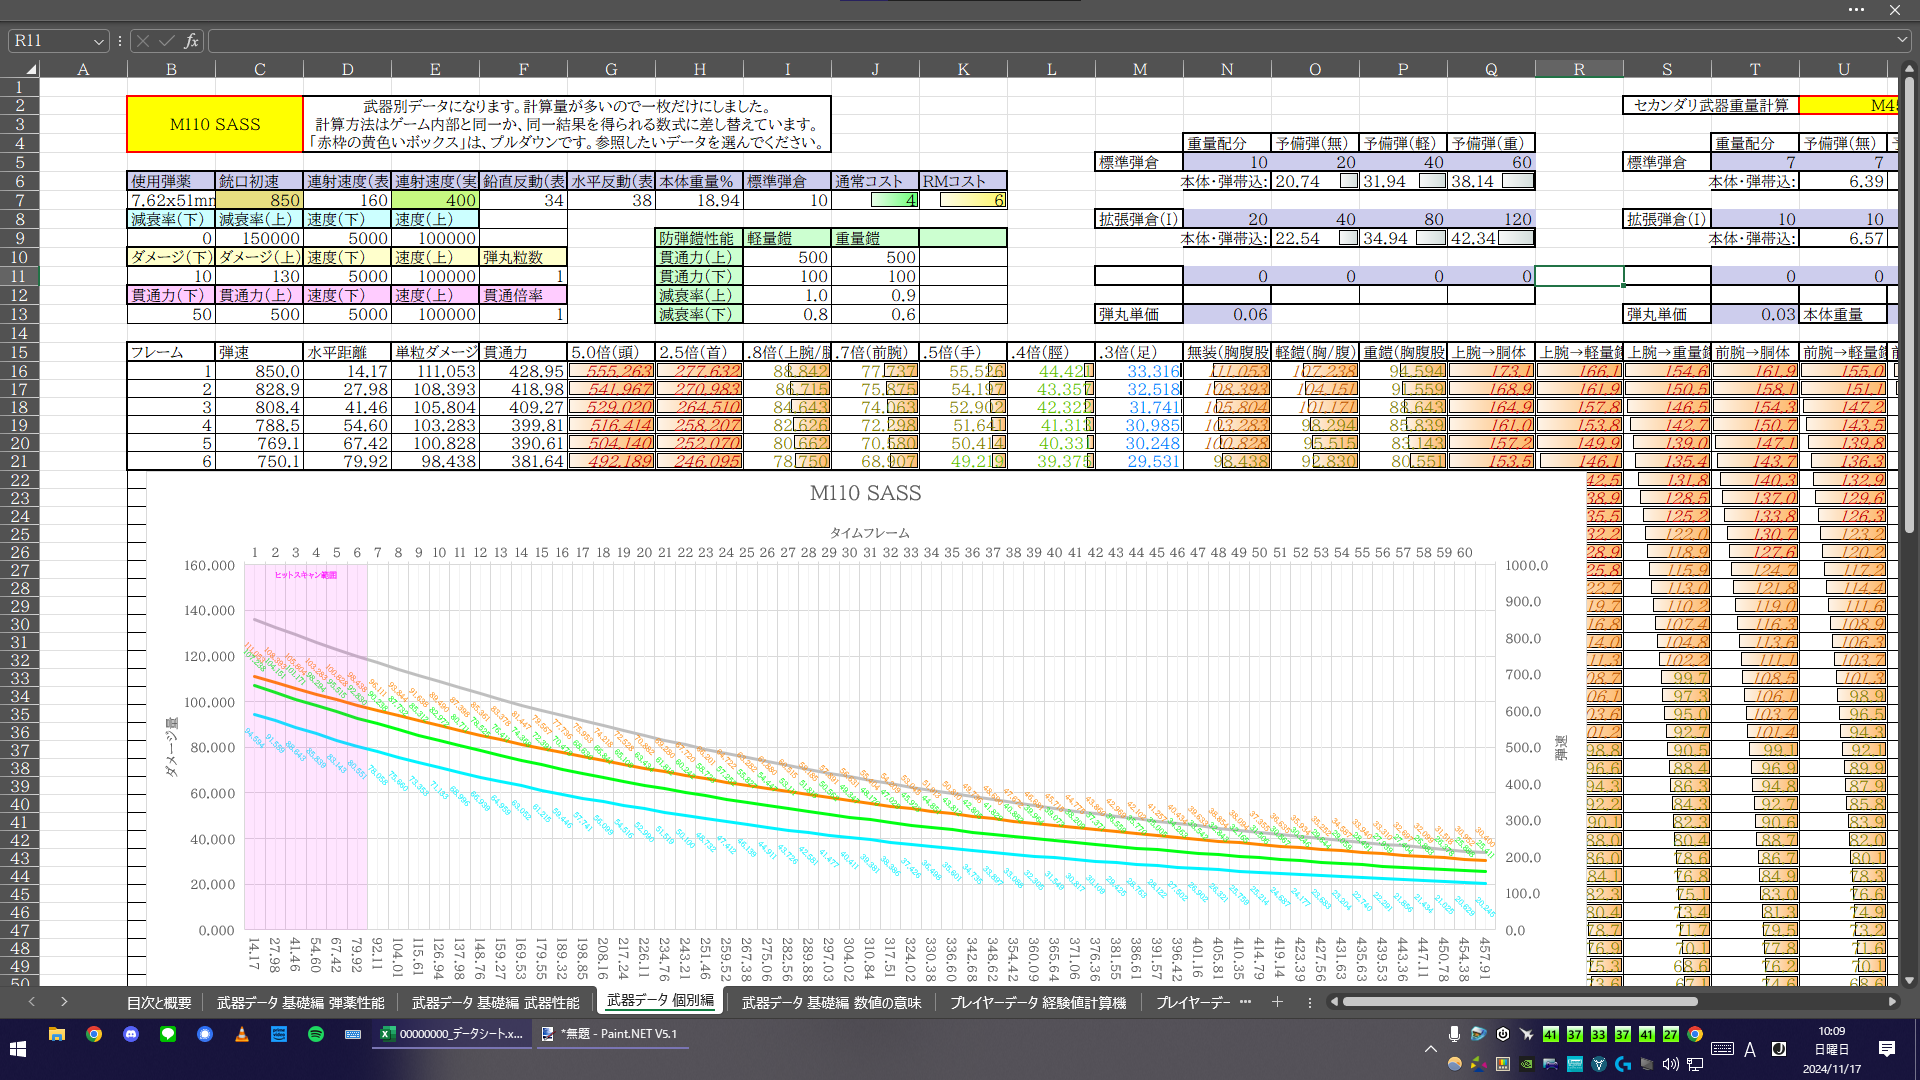The width and height of the screenshot is (1920, 1080).
Task: Click the select-all corner triangle
Action: click(x=31, y=69)
